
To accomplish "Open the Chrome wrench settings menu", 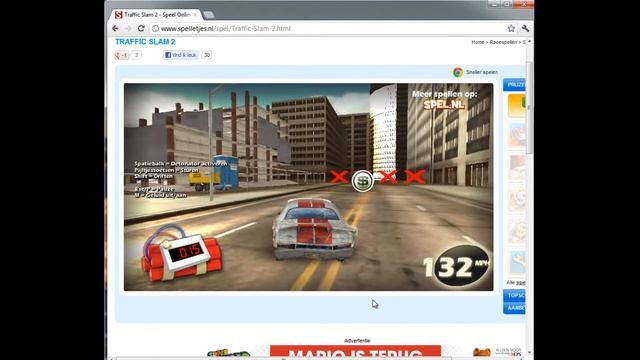I will pyautogui.click(x=525, y=29).
